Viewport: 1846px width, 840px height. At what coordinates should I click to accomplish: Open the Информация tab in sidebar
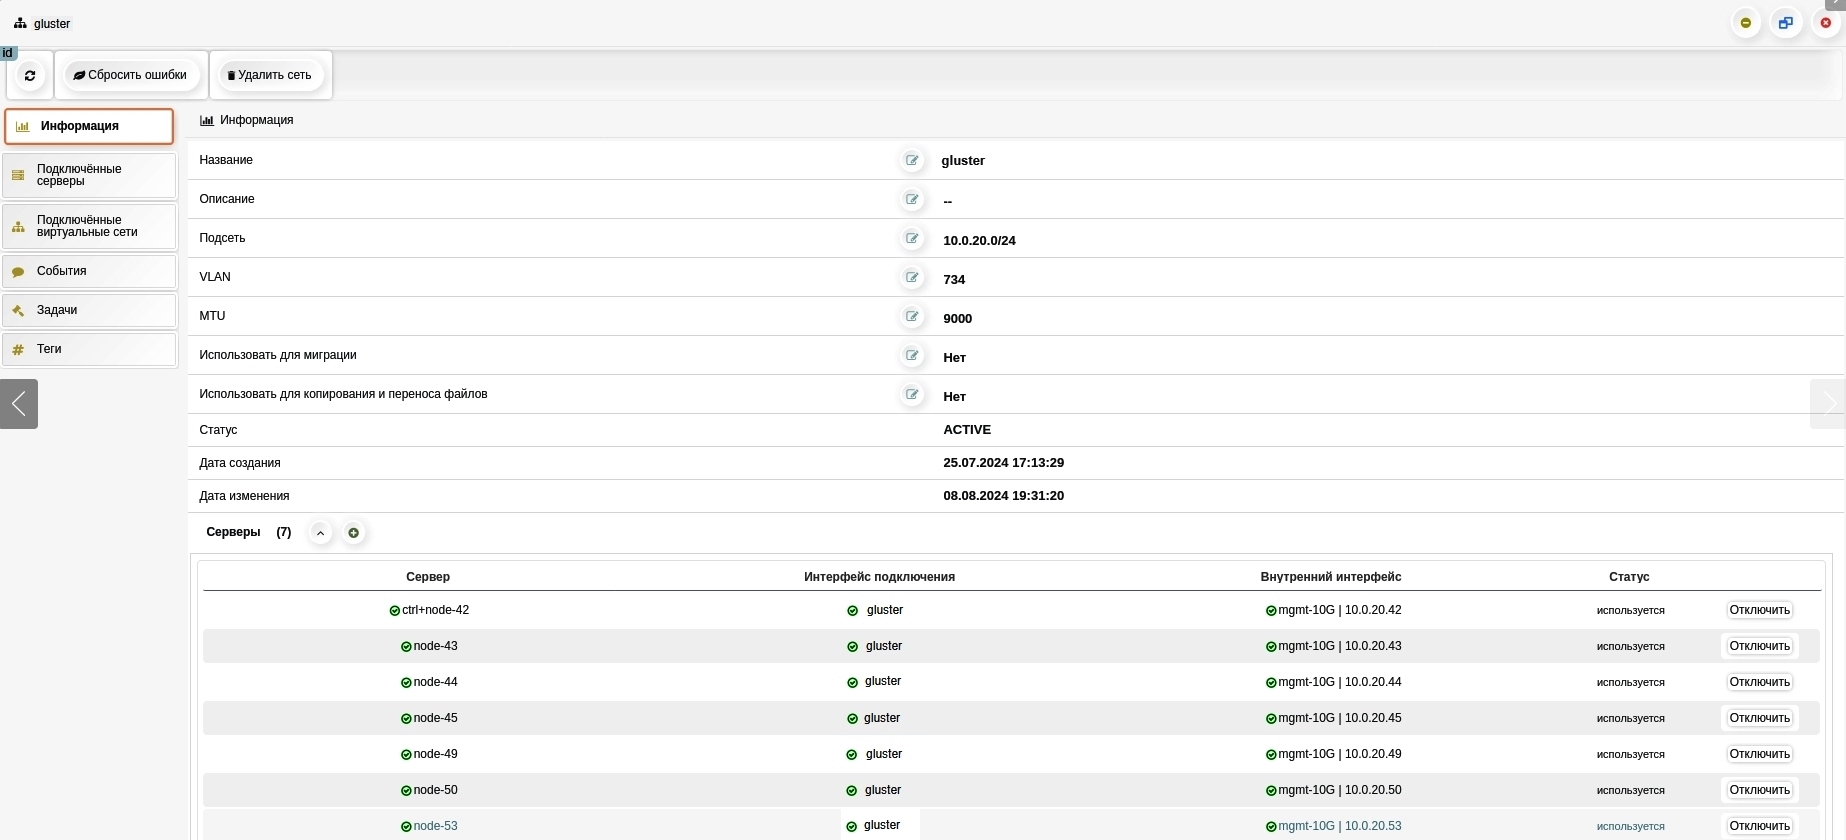pyautogui.click(x=89, y=126)
